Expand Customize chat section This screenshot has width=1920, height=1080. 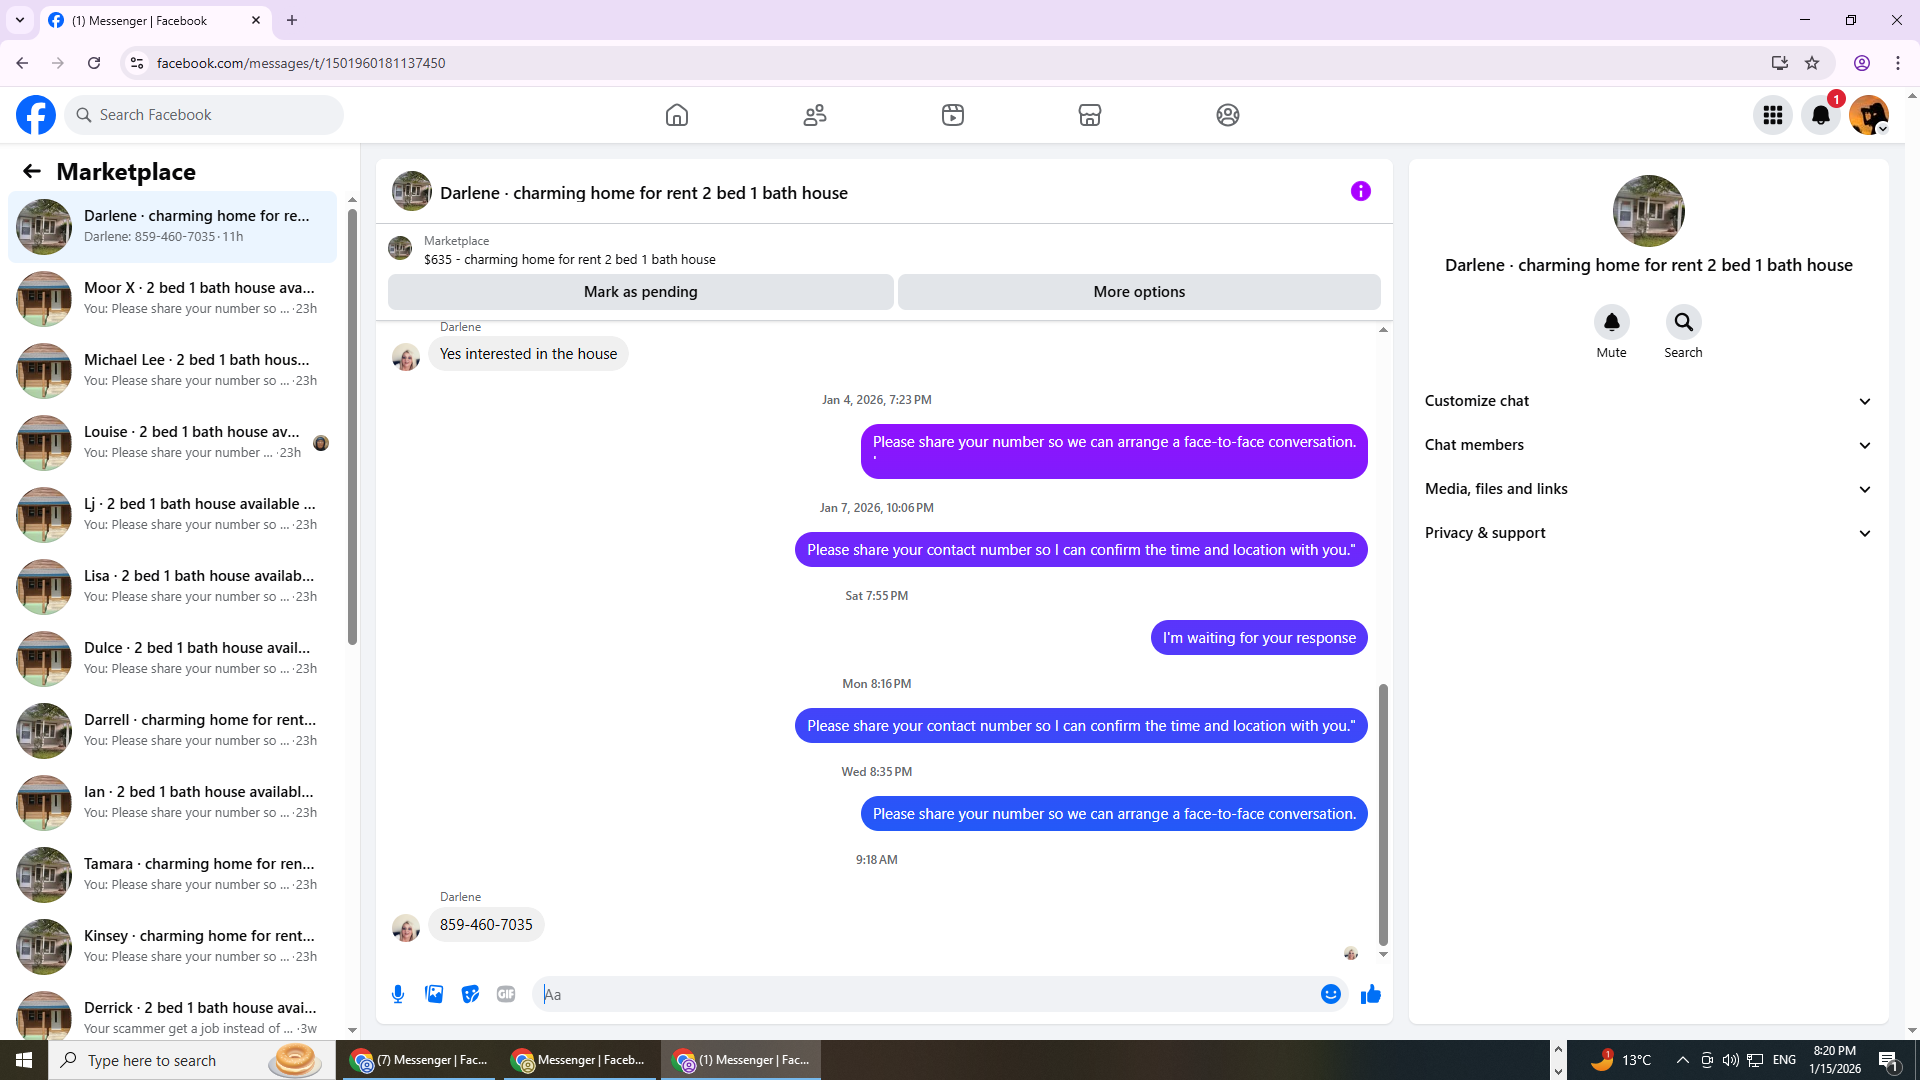tap(1647, 401)
